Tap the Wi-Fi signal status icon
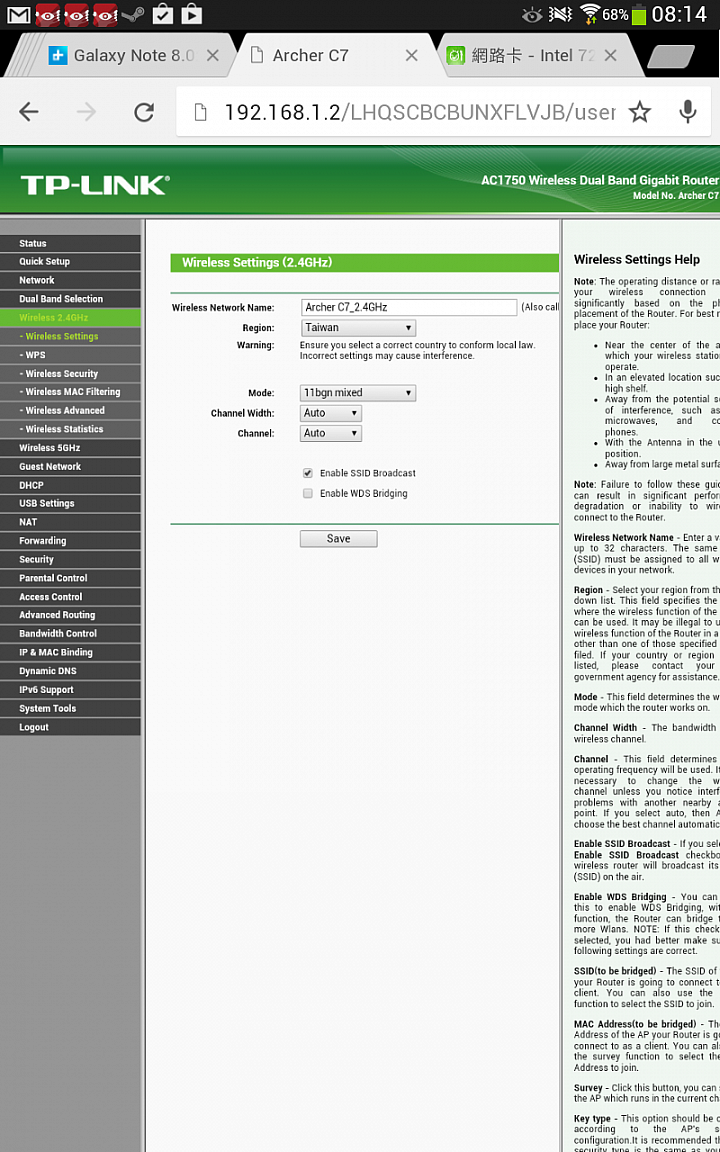 click(589, 14)
